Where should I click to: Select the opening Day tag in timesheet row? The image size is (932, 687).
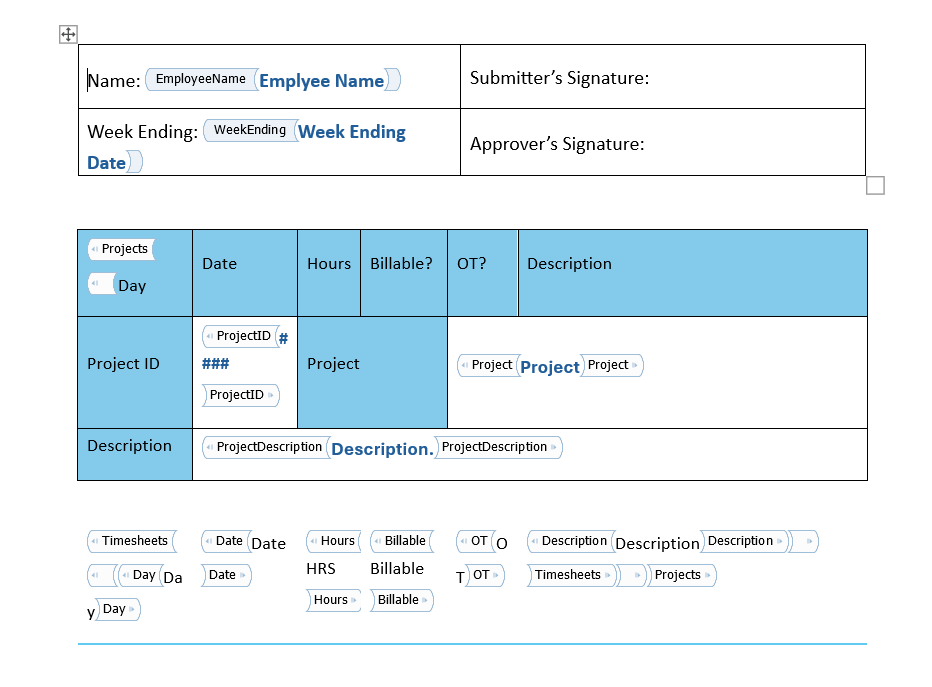(x=140, y=575)
